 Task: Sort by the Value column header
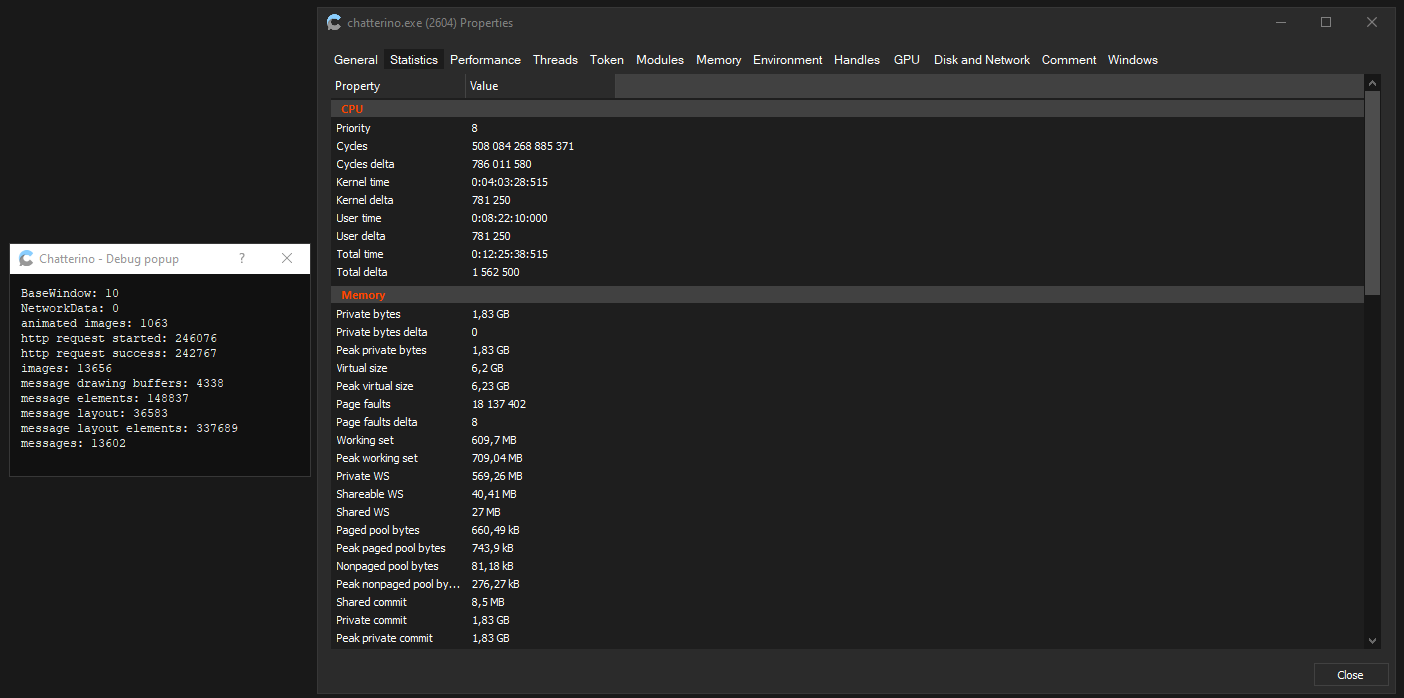(x=540, y=86)
